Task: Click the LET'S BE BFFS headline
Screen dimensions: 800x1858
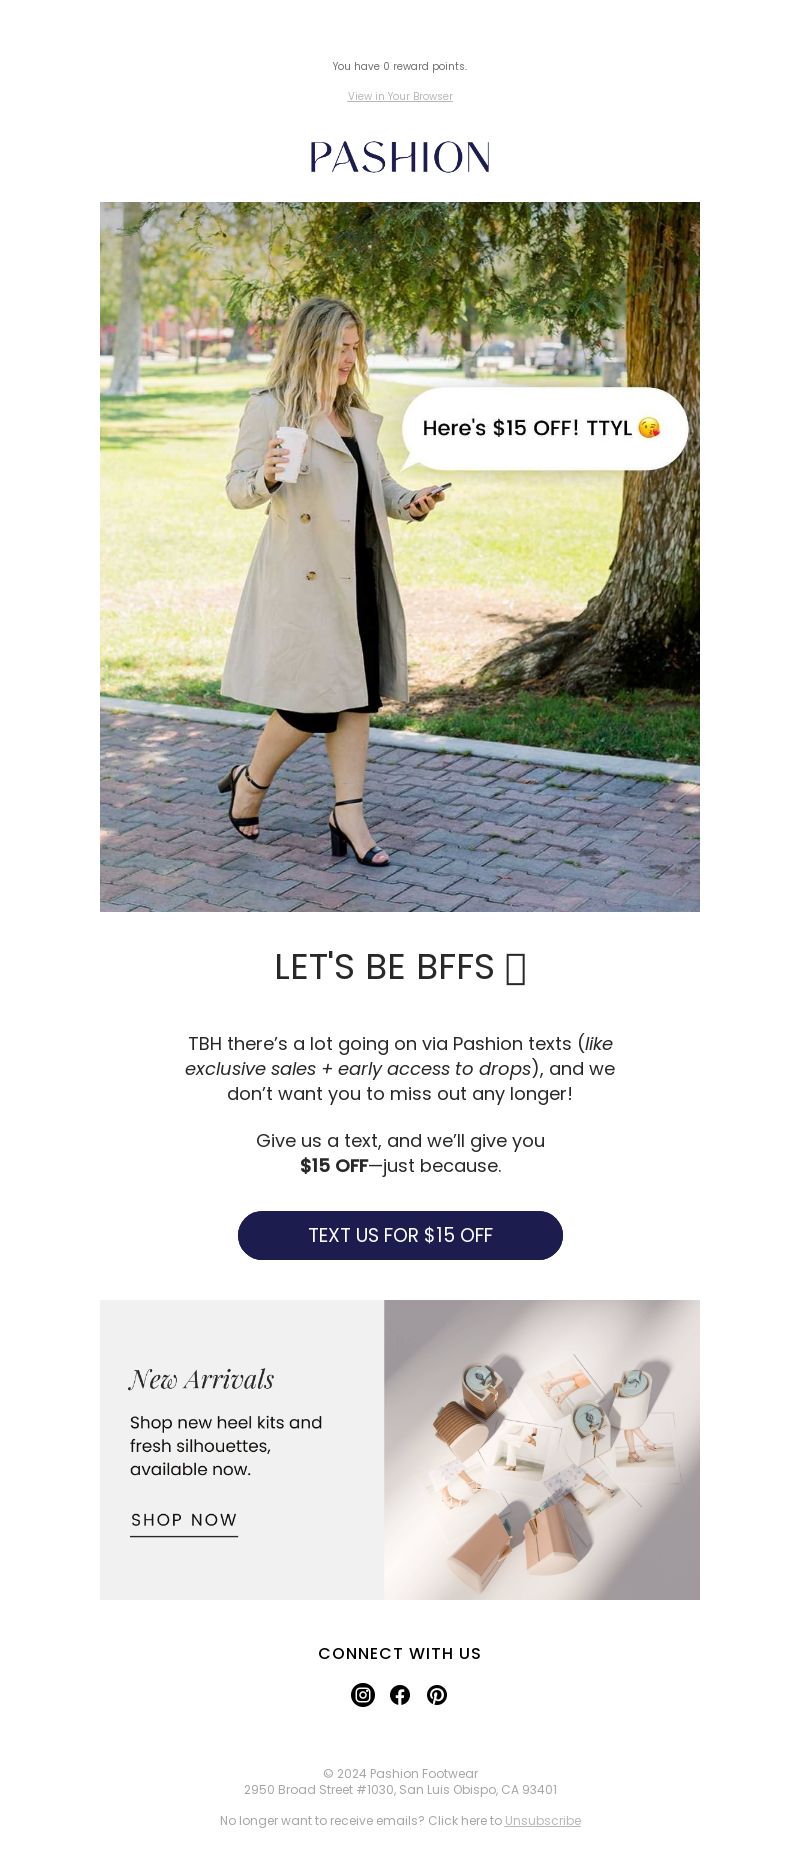Action: point(384,967)
